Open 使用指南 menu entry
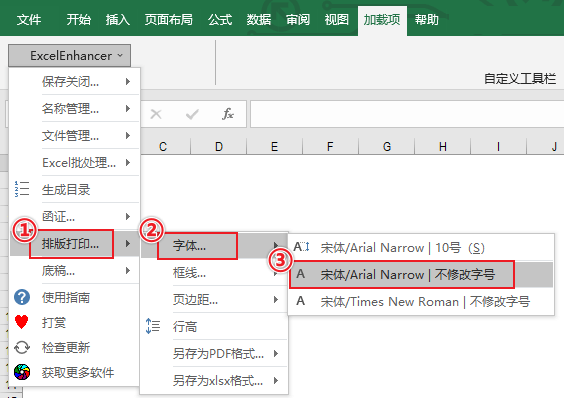 click(74, 297)
